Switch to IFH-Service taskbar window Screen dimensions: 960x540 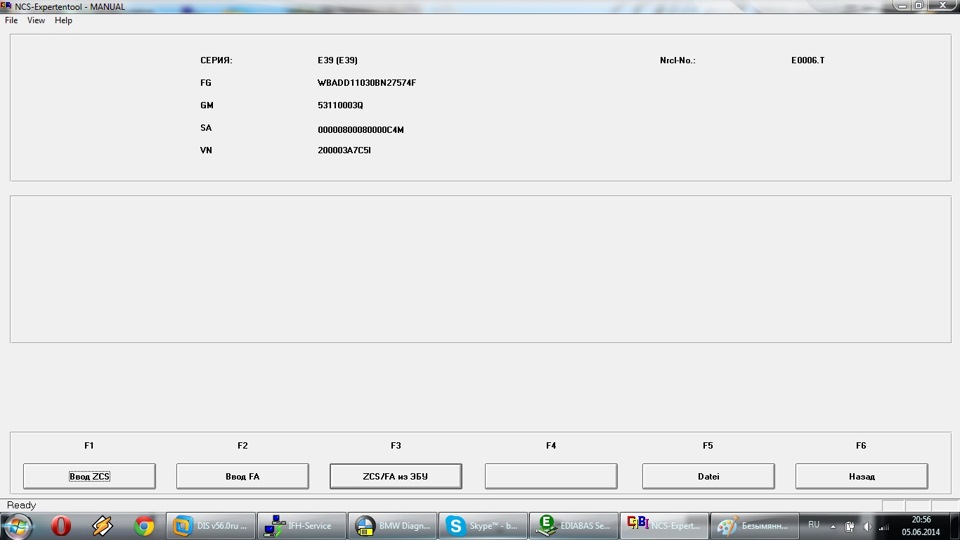click(301, 527)
